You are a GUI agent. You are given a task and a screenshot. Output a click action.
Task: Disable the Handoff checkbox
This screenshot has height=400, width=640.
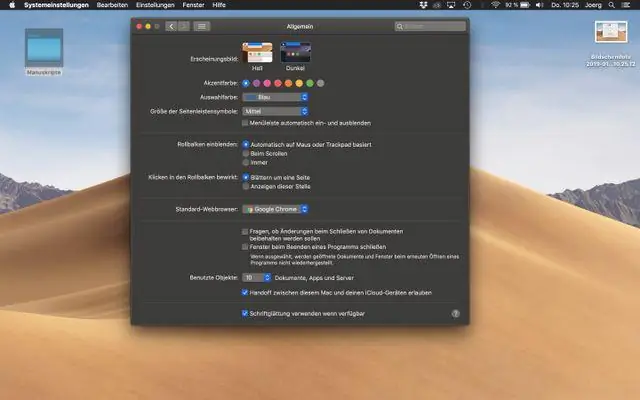245,292
